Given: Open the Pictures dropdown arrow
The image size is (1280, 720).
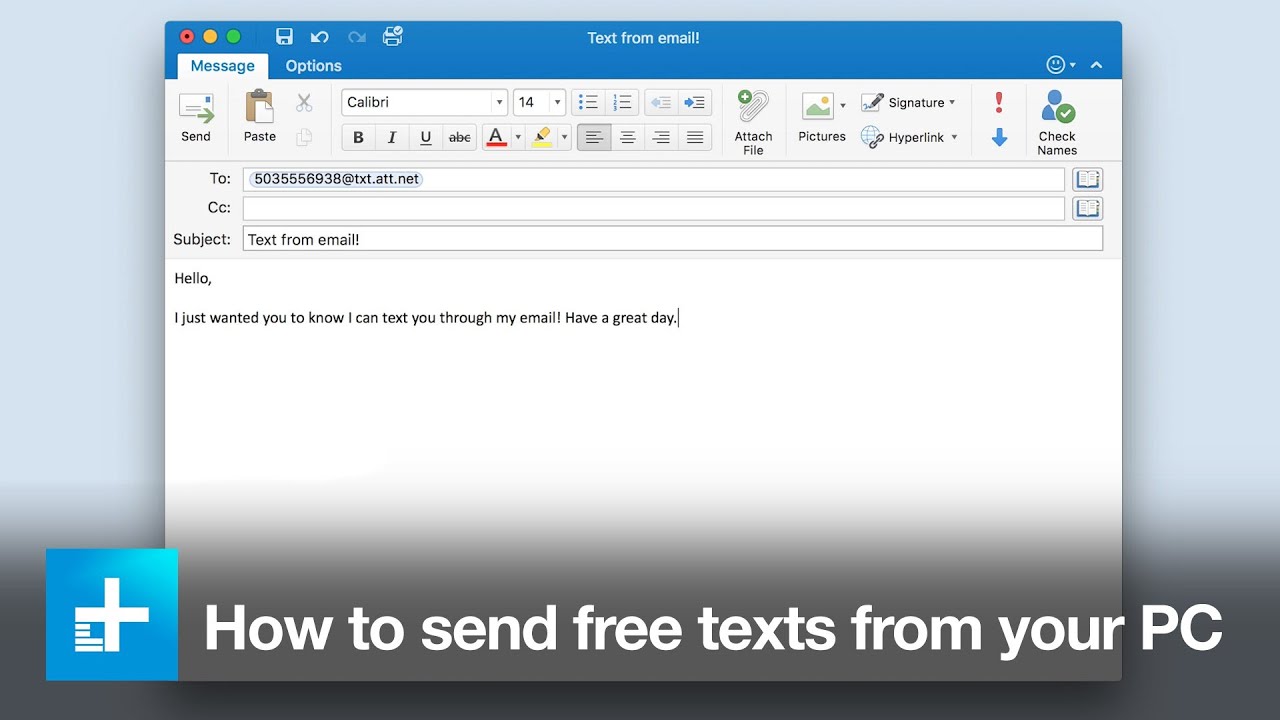Looking at the screenshot, I should point(843,105).
